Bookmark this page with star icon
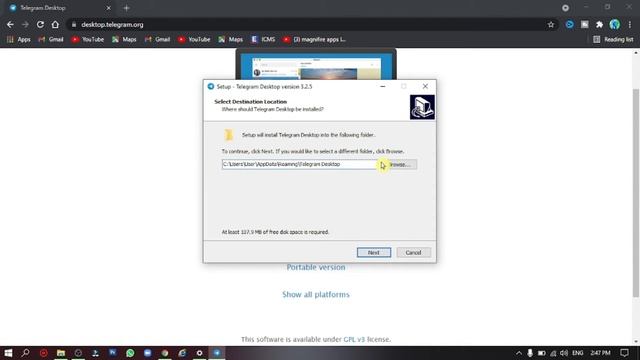This screenshot has height=360, width=640. (551, 24)
